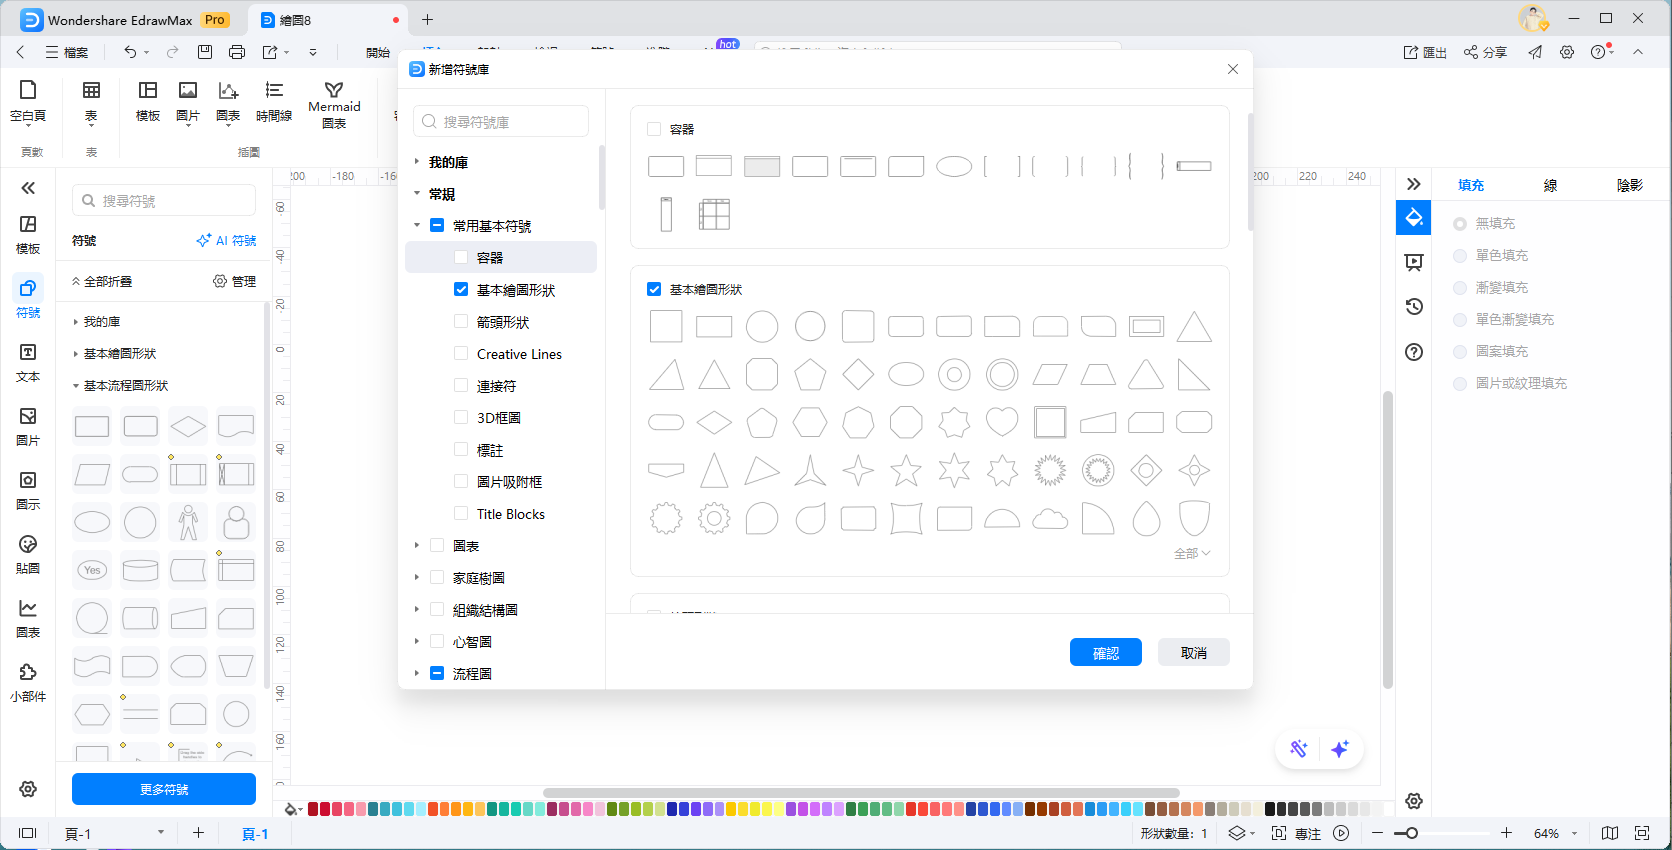
Task: Select the cloud shape in the shape grid
Action: (x=1049, y=518)
